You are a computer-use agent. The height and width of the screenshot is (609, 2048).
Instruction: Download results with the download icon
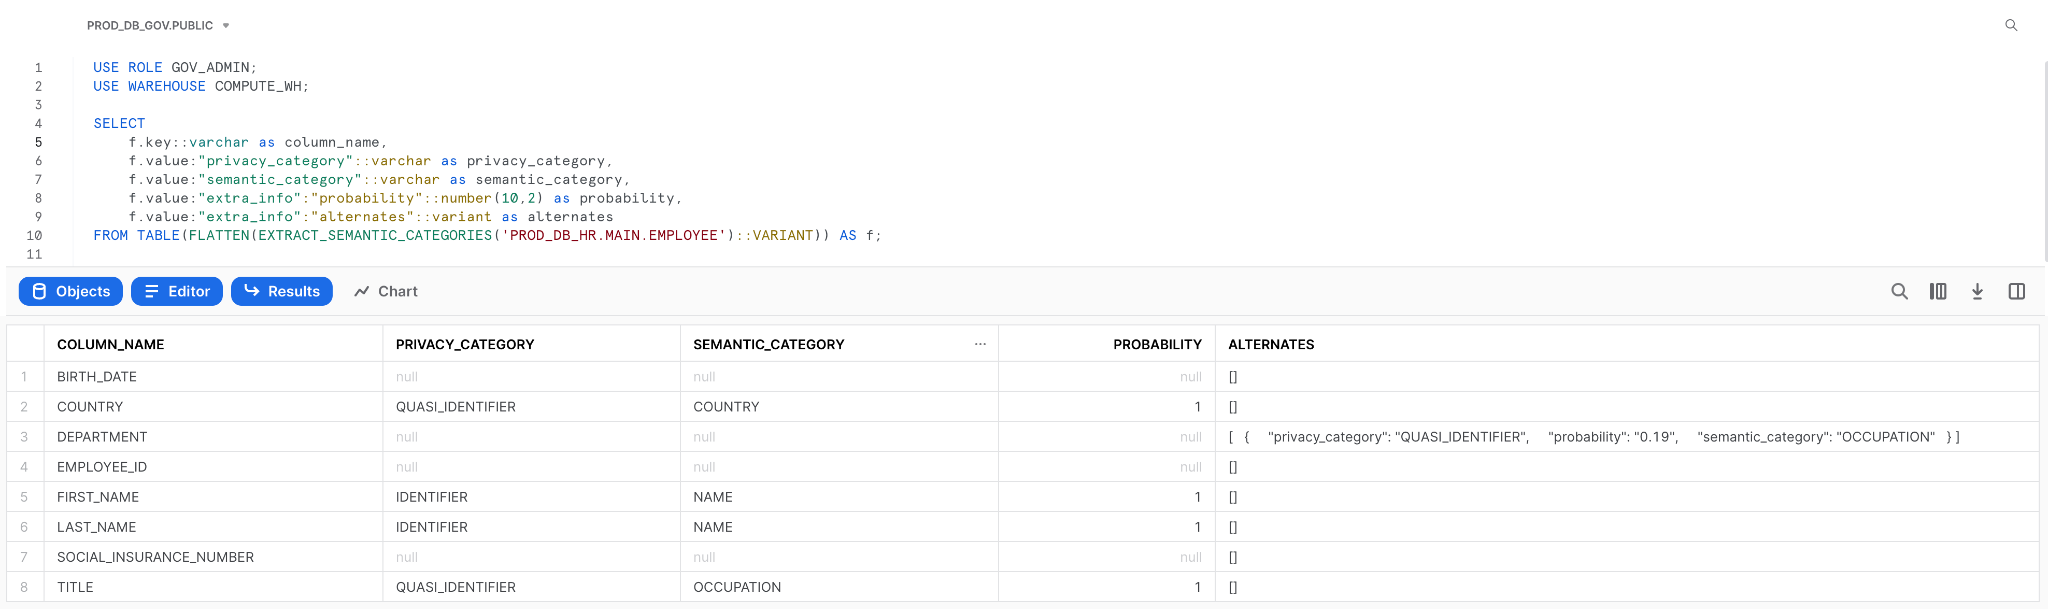pyautogui.click(x=1977, y=291)
